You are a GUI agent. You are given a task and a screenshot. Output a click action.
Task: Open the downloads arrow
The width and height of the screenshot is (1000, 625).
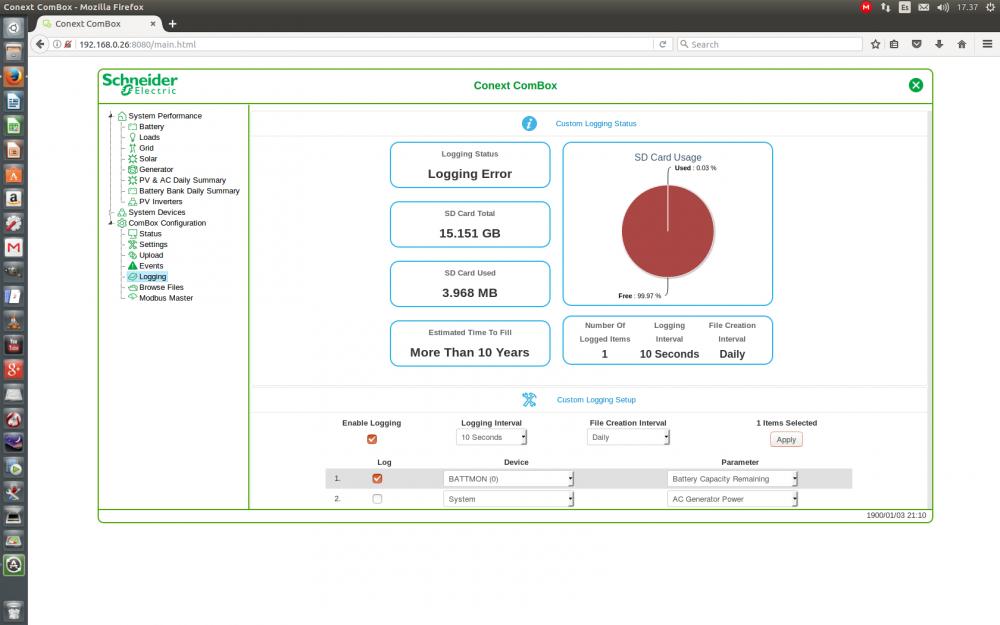click(x=939, y=44)
